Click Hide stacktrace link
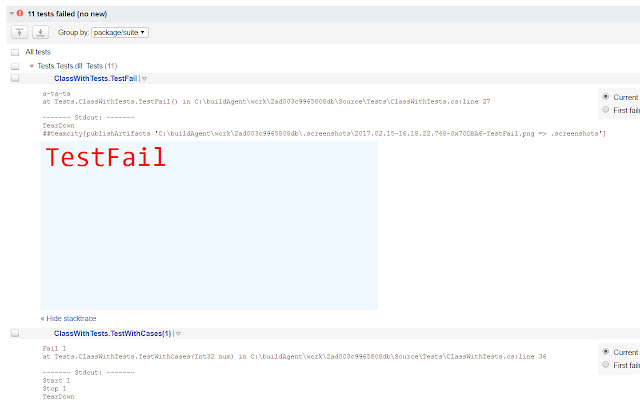Viewport: 640px width, 400px height. point(69,318)
